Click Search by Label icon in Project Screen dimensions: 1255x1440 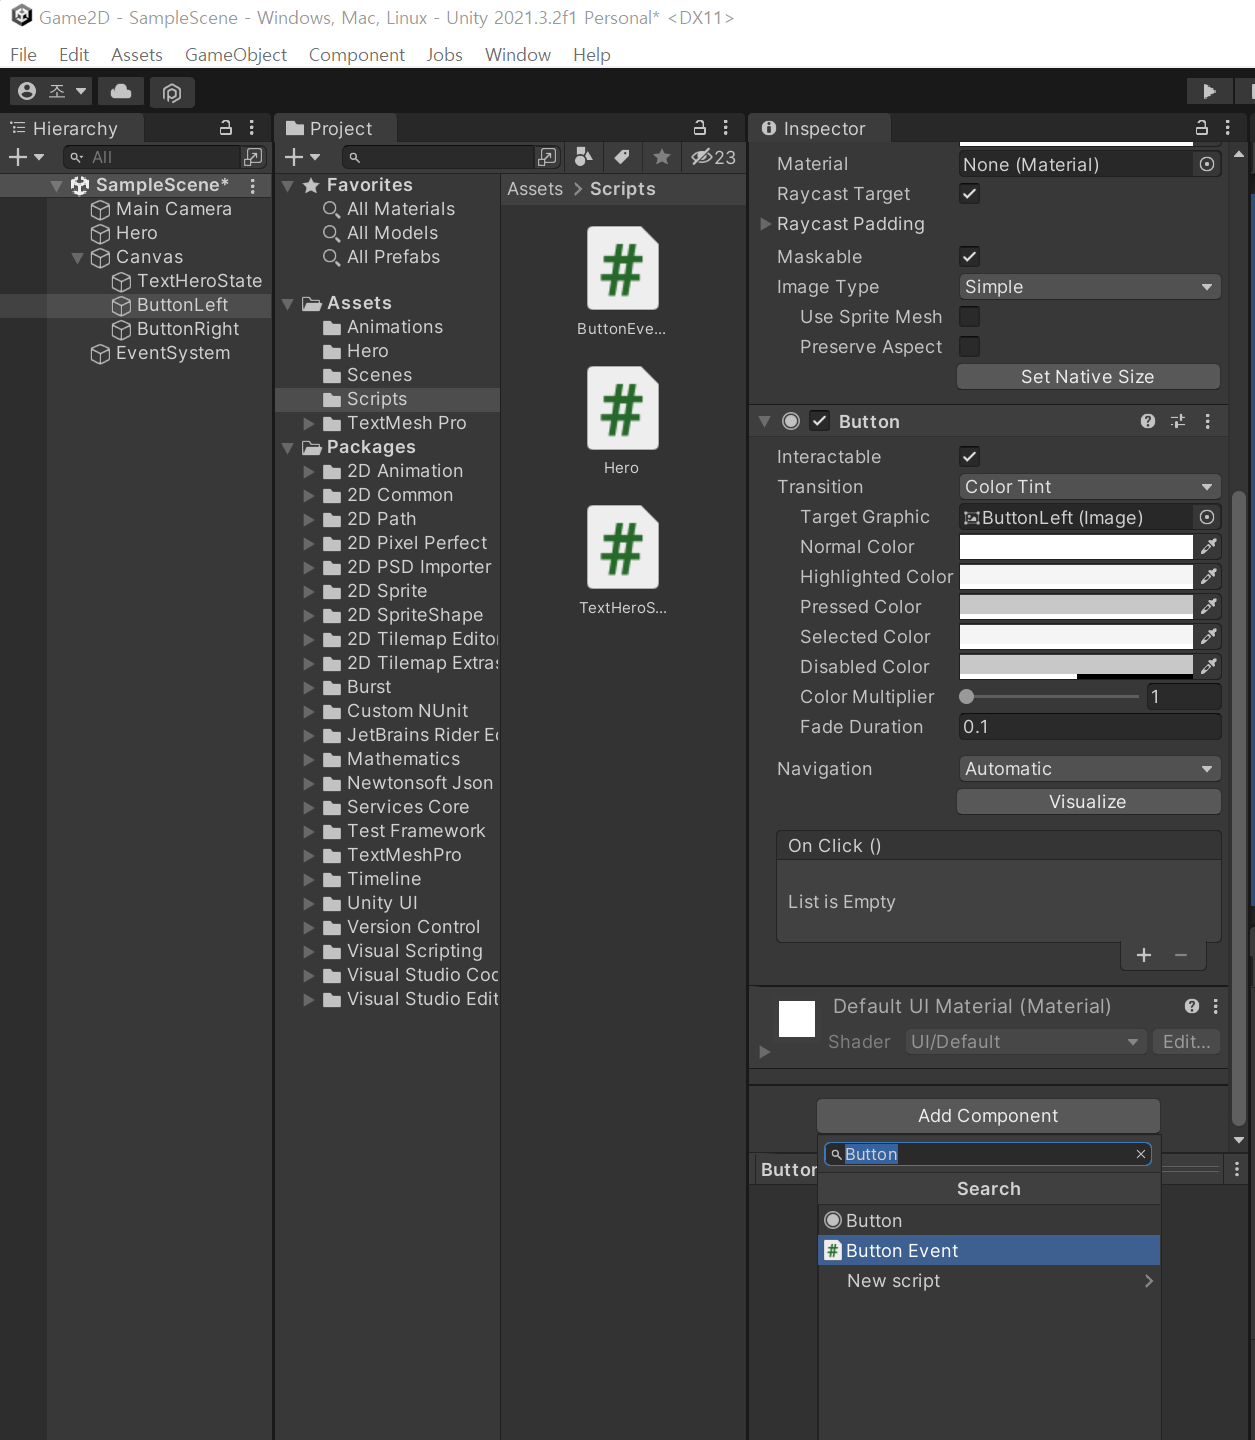pyautogui.click(x=622, y=157)
